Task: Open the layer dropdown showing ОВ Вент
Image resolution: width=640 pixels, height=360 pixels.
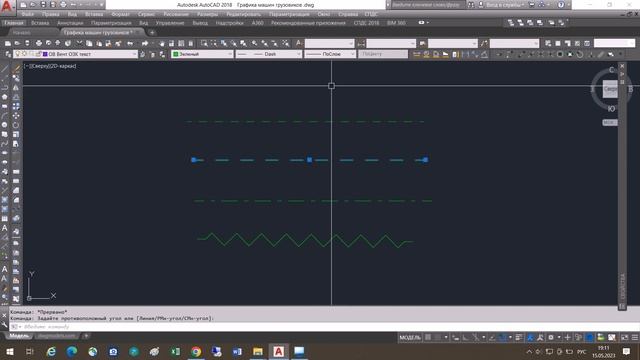Action: pos(76,54)
